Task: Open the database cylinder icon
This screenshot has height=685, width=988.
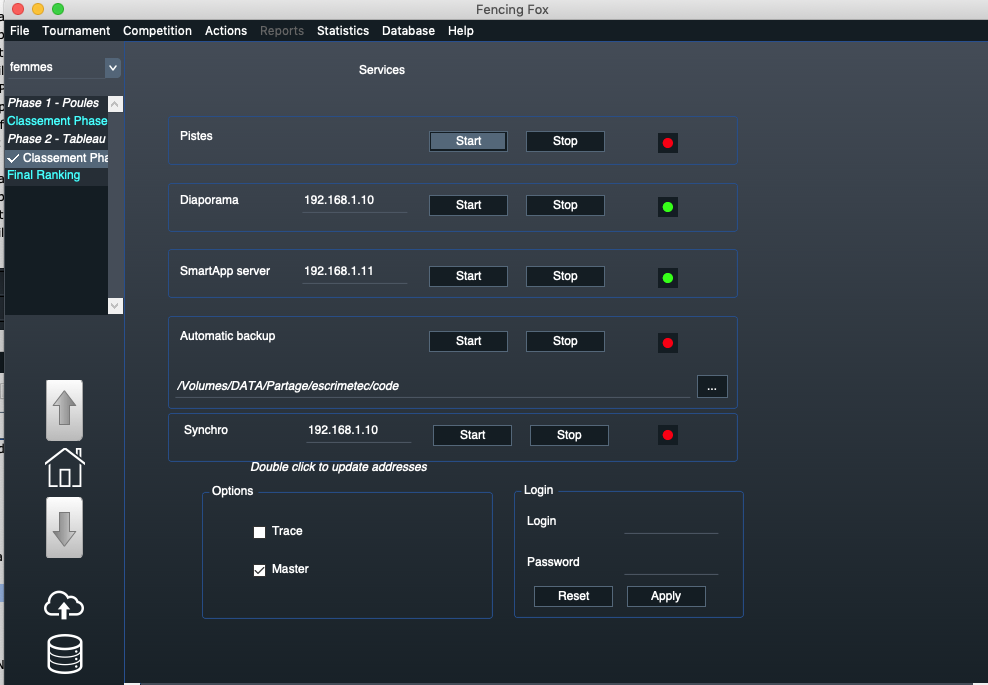Action: 65,653
